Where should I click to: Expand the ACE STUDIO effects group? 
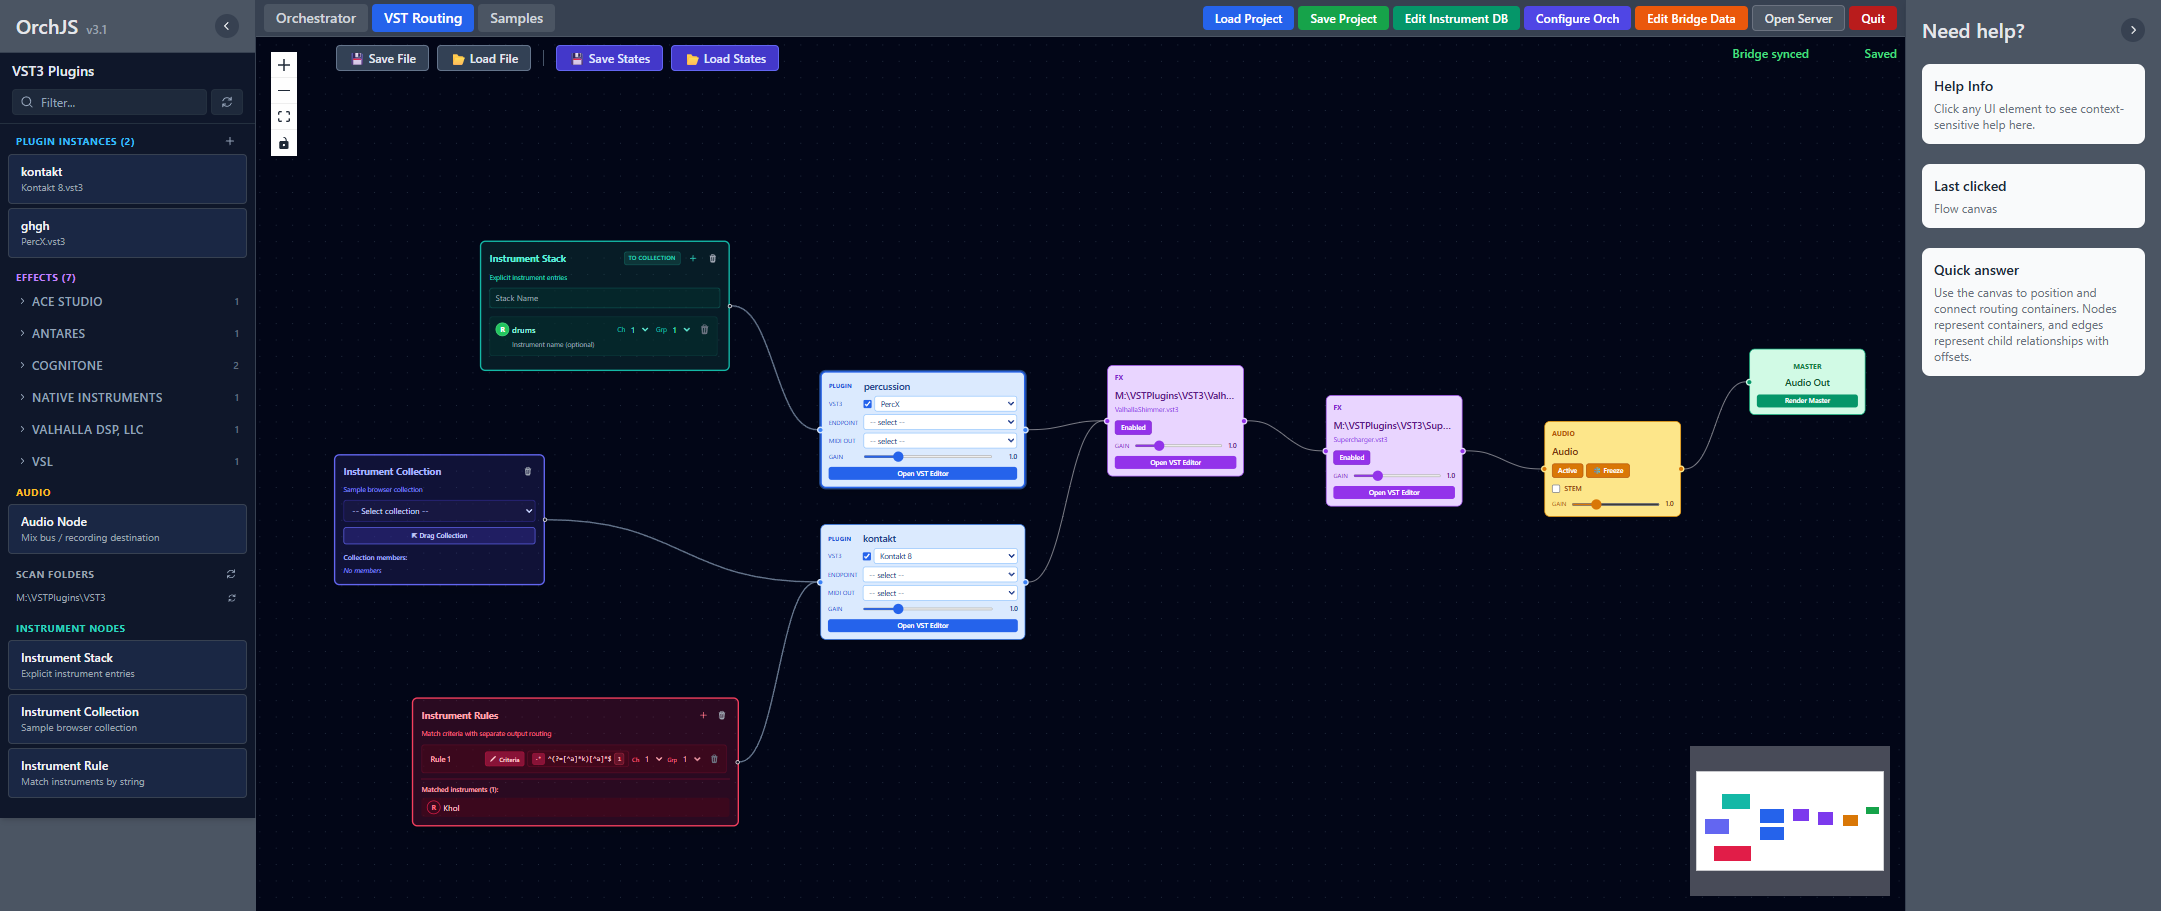[128, 301]
